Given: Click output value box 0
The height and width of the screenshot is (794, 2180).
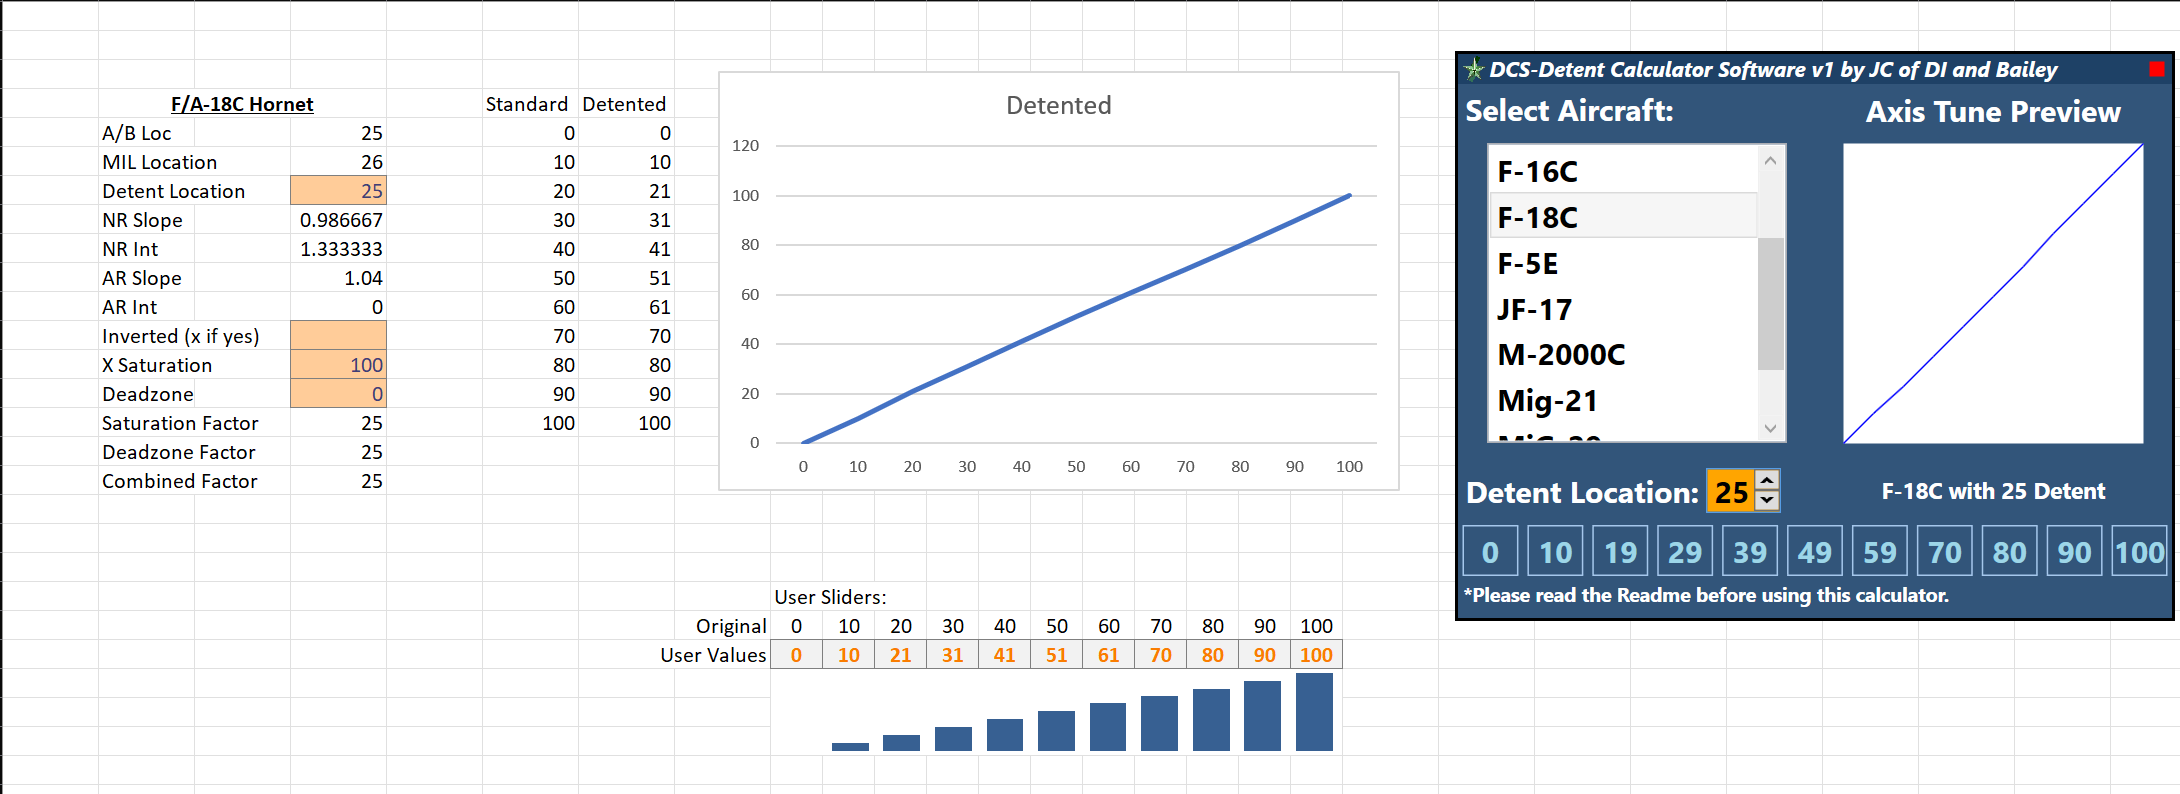Looking at the screenshot, I should coord(1490,551).
